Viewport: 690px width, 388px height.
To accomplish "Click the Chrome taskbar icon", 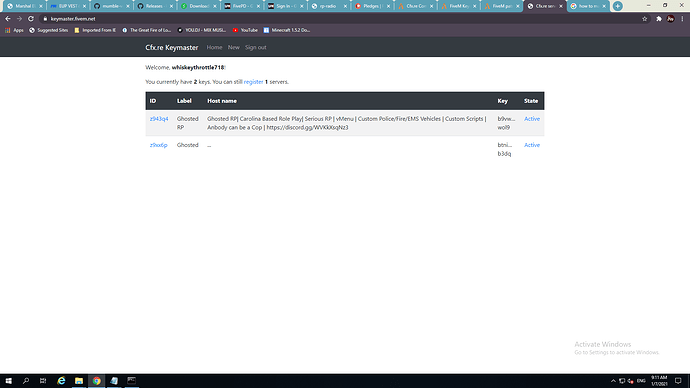I will coord(96,381).
